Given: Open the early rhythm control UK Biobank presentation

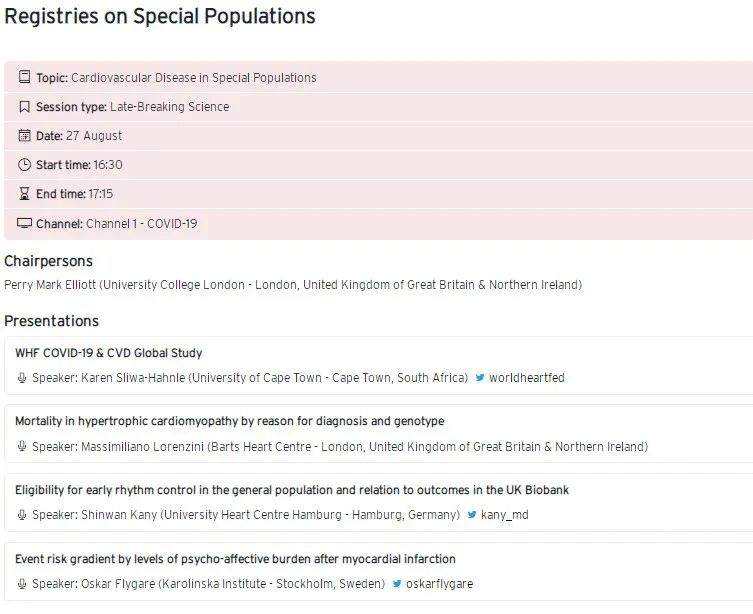Looking at the screenshot, I should coord(292,490).
